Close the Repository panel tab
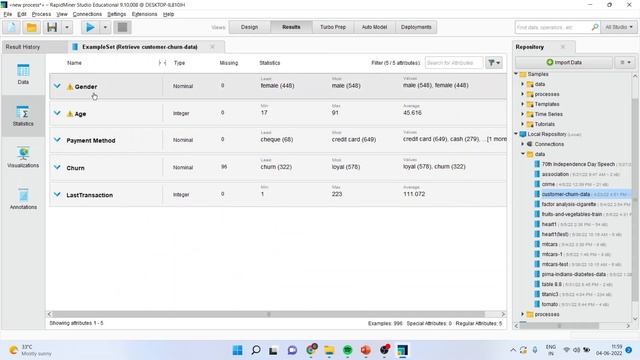Viewport: 640px width, 360px height. (x=563, y=47)
